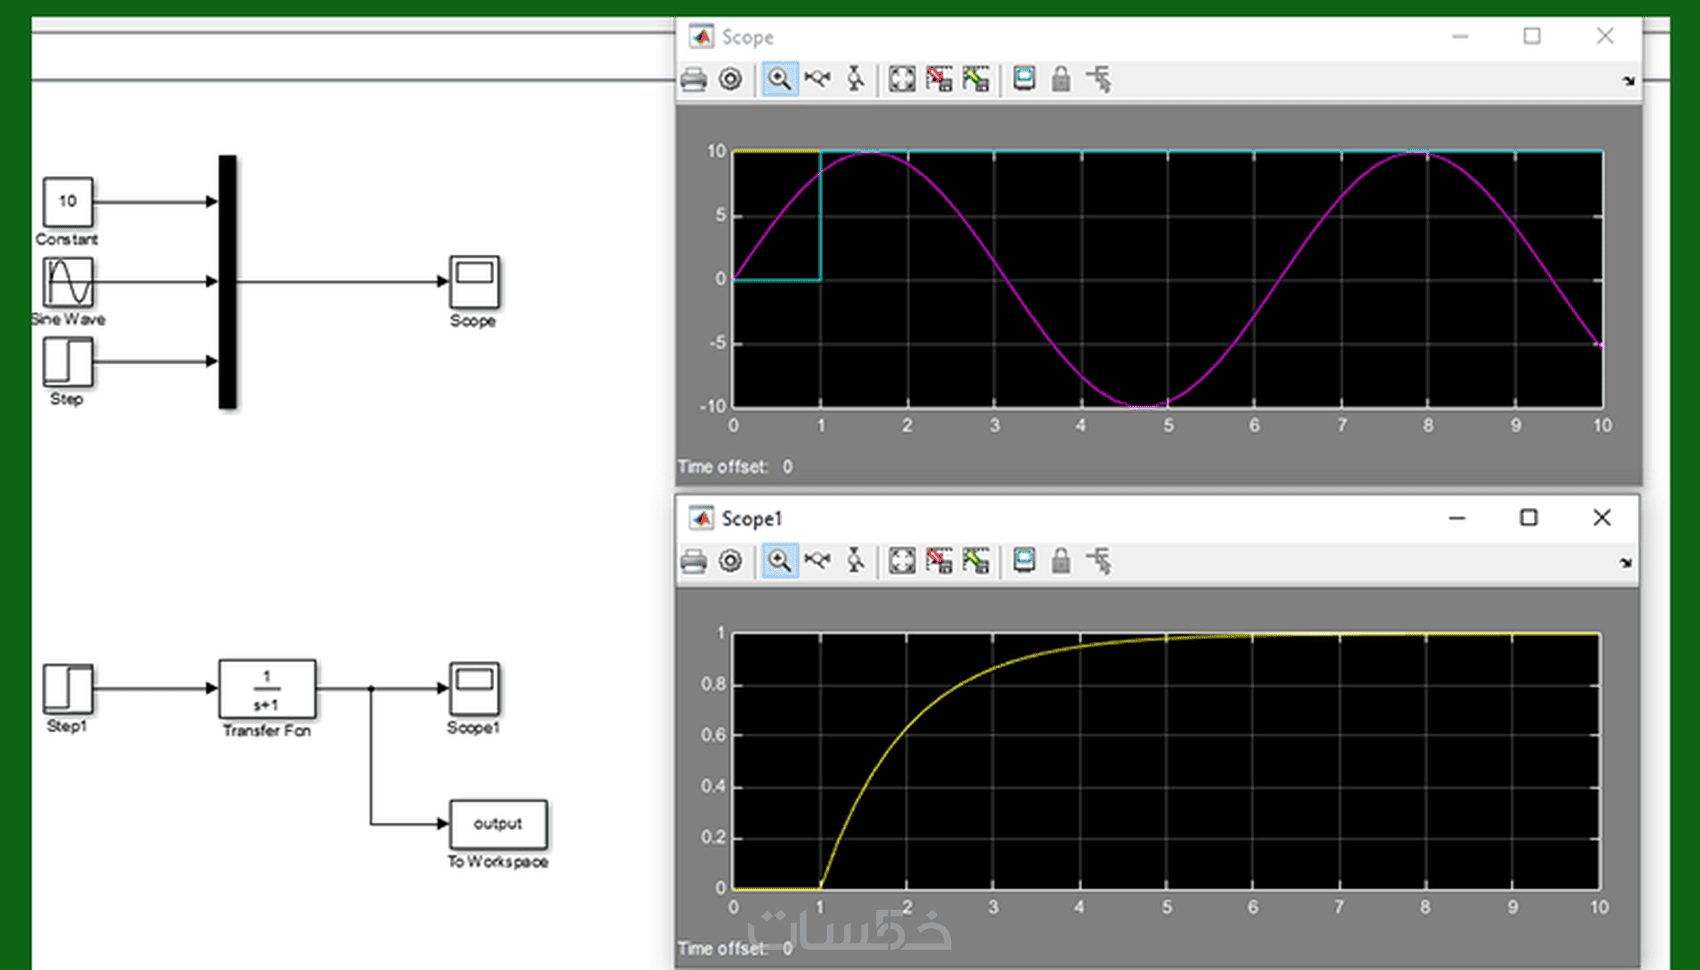Save axes settings in Scope window
The image size is (1700, 970).
coord(939,79)
